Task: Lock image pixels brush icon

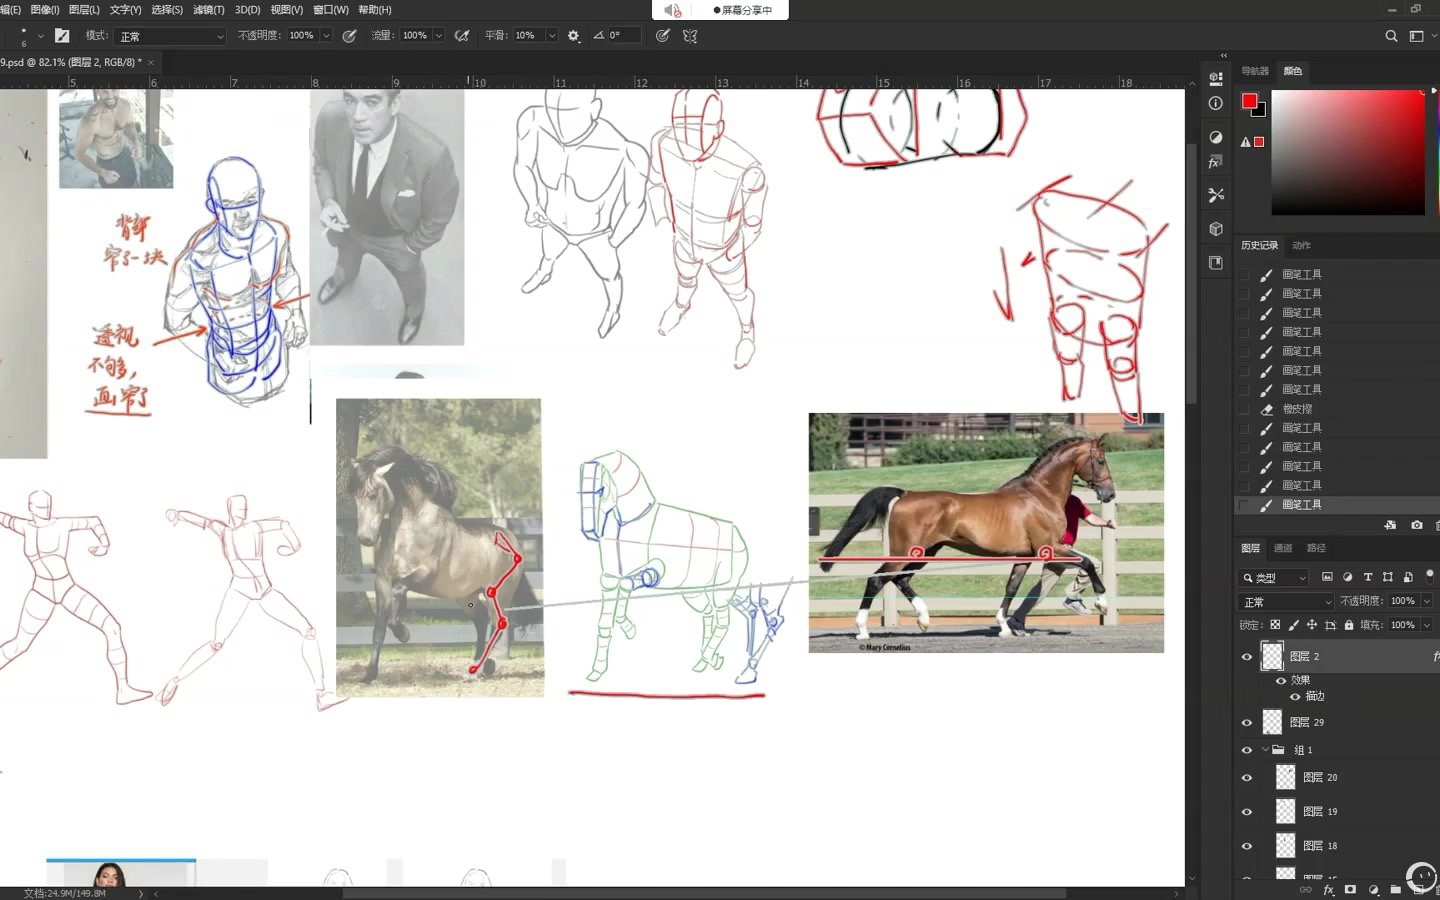Action: point(1293,625)
